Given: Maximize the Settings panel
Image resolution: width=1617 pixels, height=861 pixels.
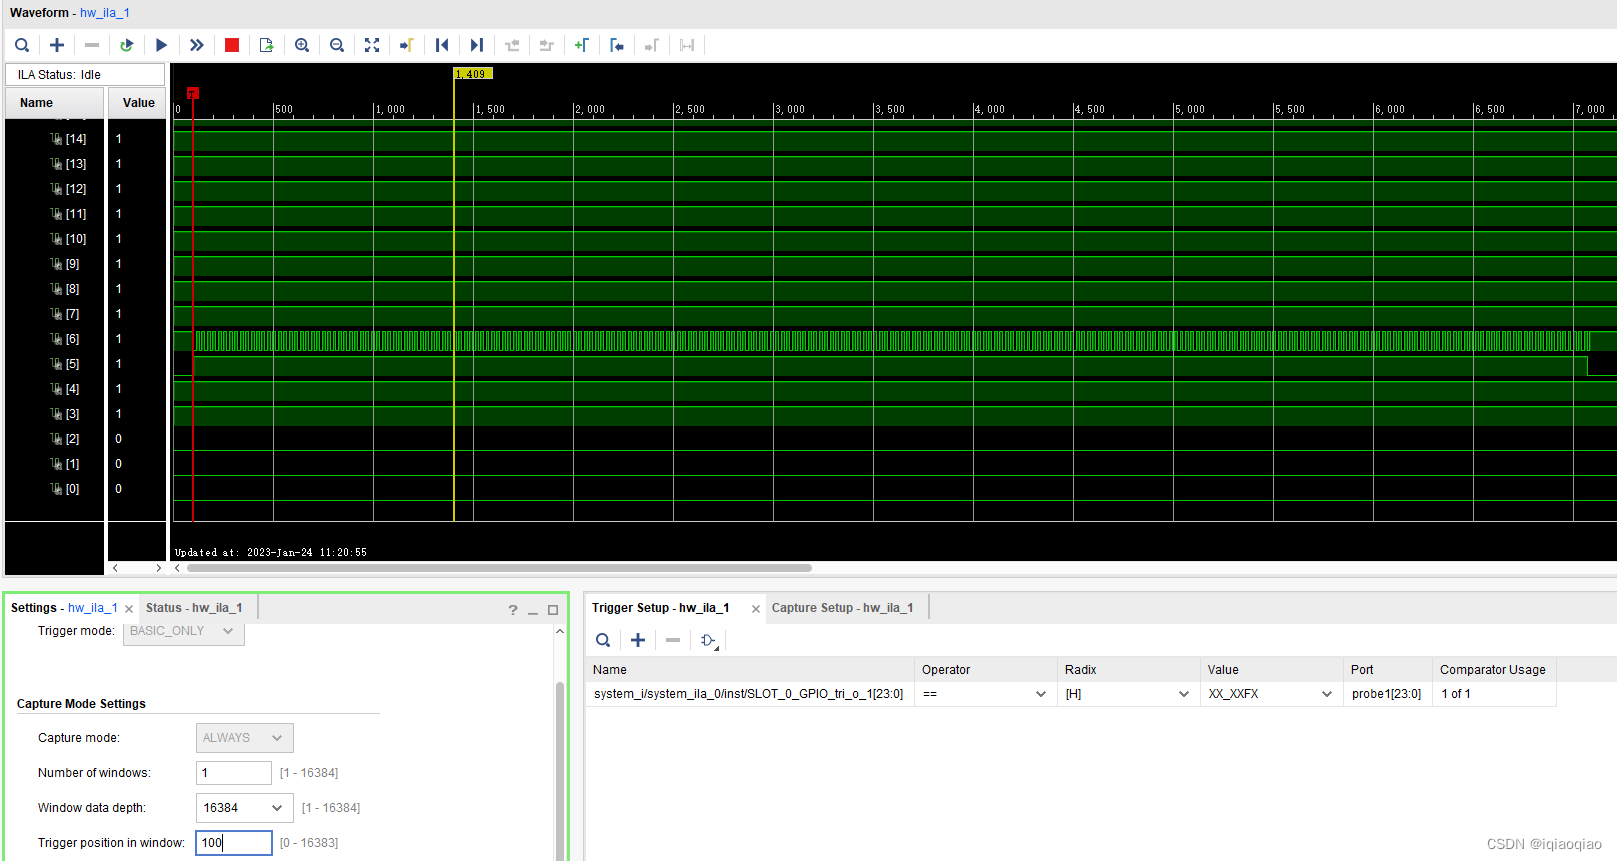Looking at the screenshot, I should coord(553,610).
